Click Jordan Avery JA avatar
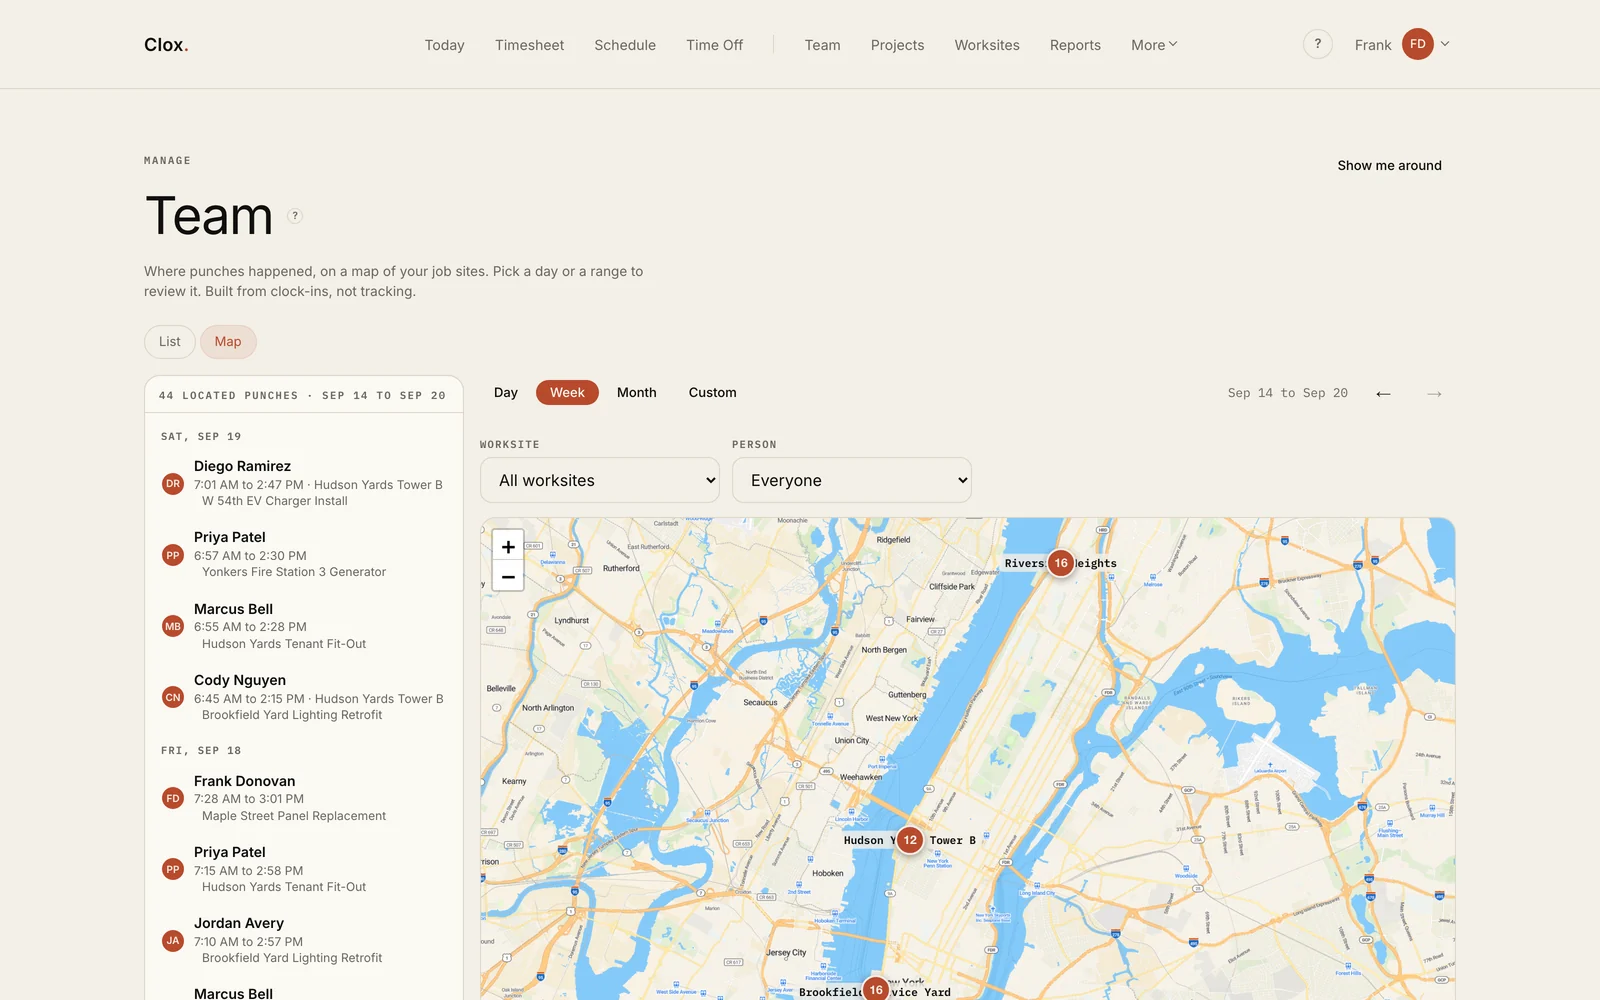 [173, 941]
